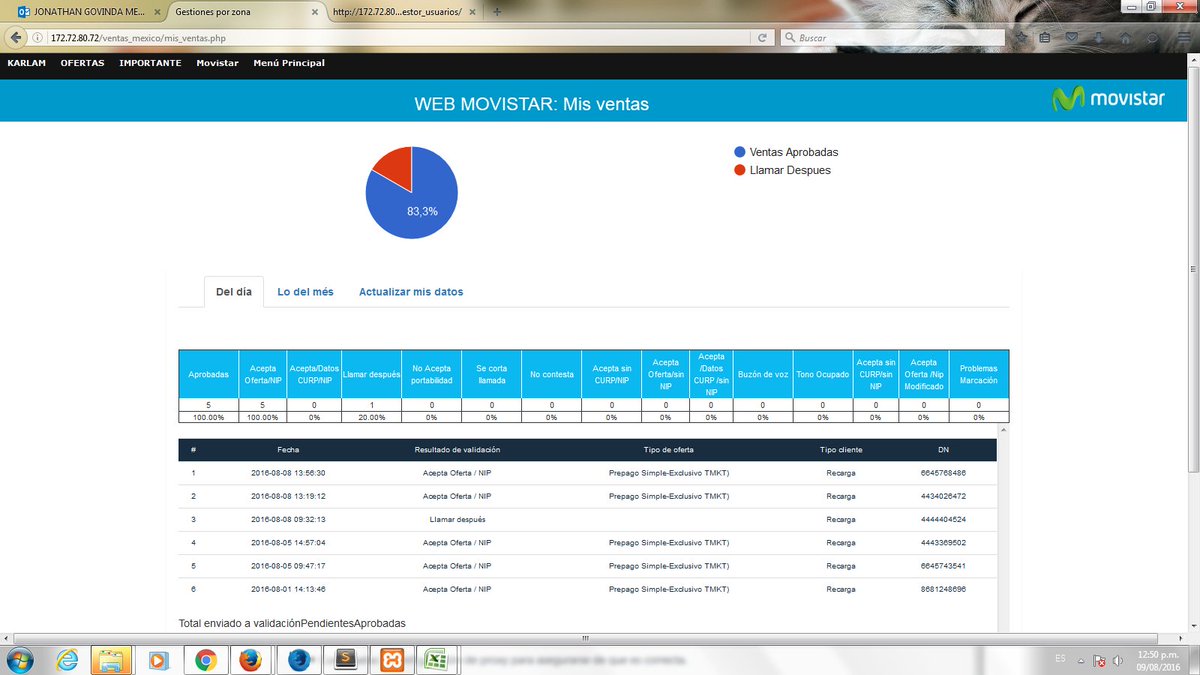Reload the mis_ventas.php page
Image resolution: width=1200 pixels, height=675 pixels.
(x=764, y=37)
